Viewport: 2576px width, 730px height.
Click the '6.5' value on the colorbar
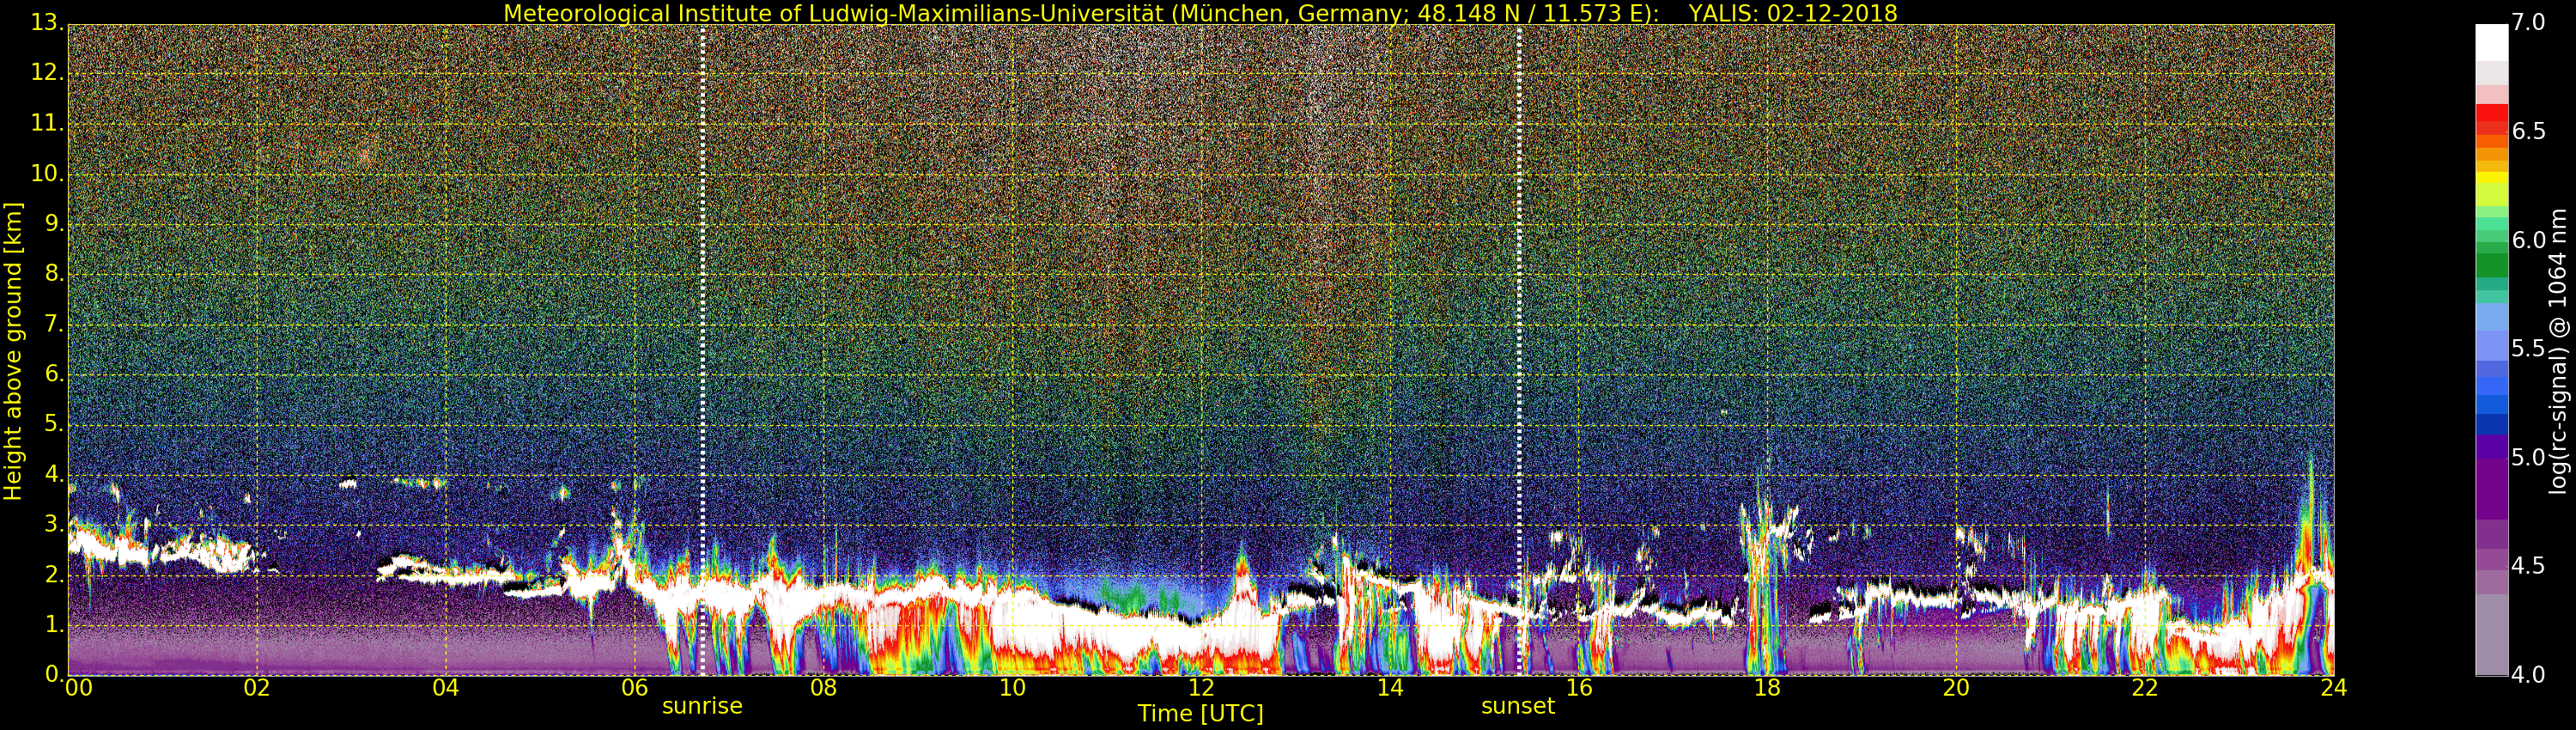click(x=2528, y=131)
